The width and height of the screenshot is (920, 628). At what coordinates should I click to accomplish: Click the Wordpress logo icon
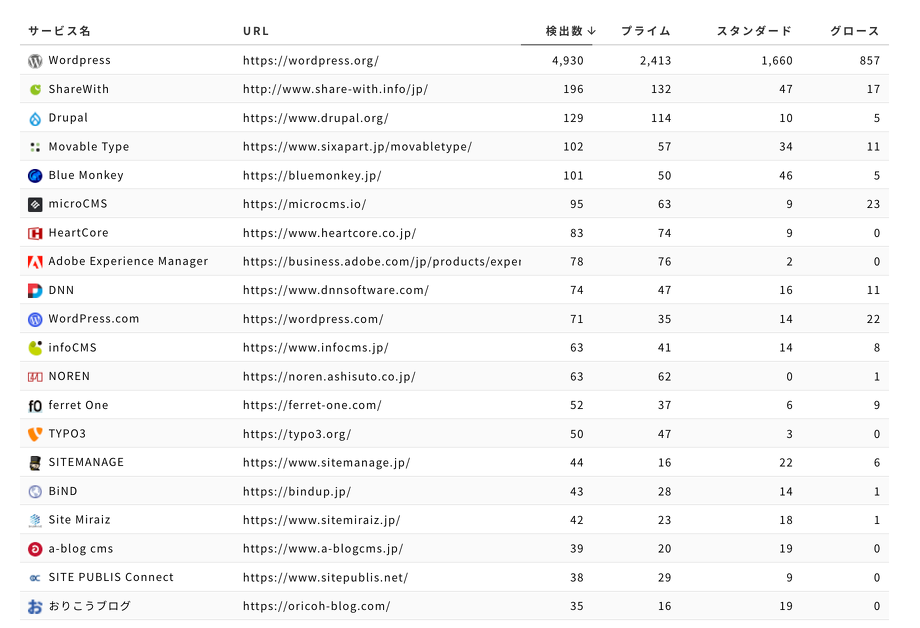point(35,61)
